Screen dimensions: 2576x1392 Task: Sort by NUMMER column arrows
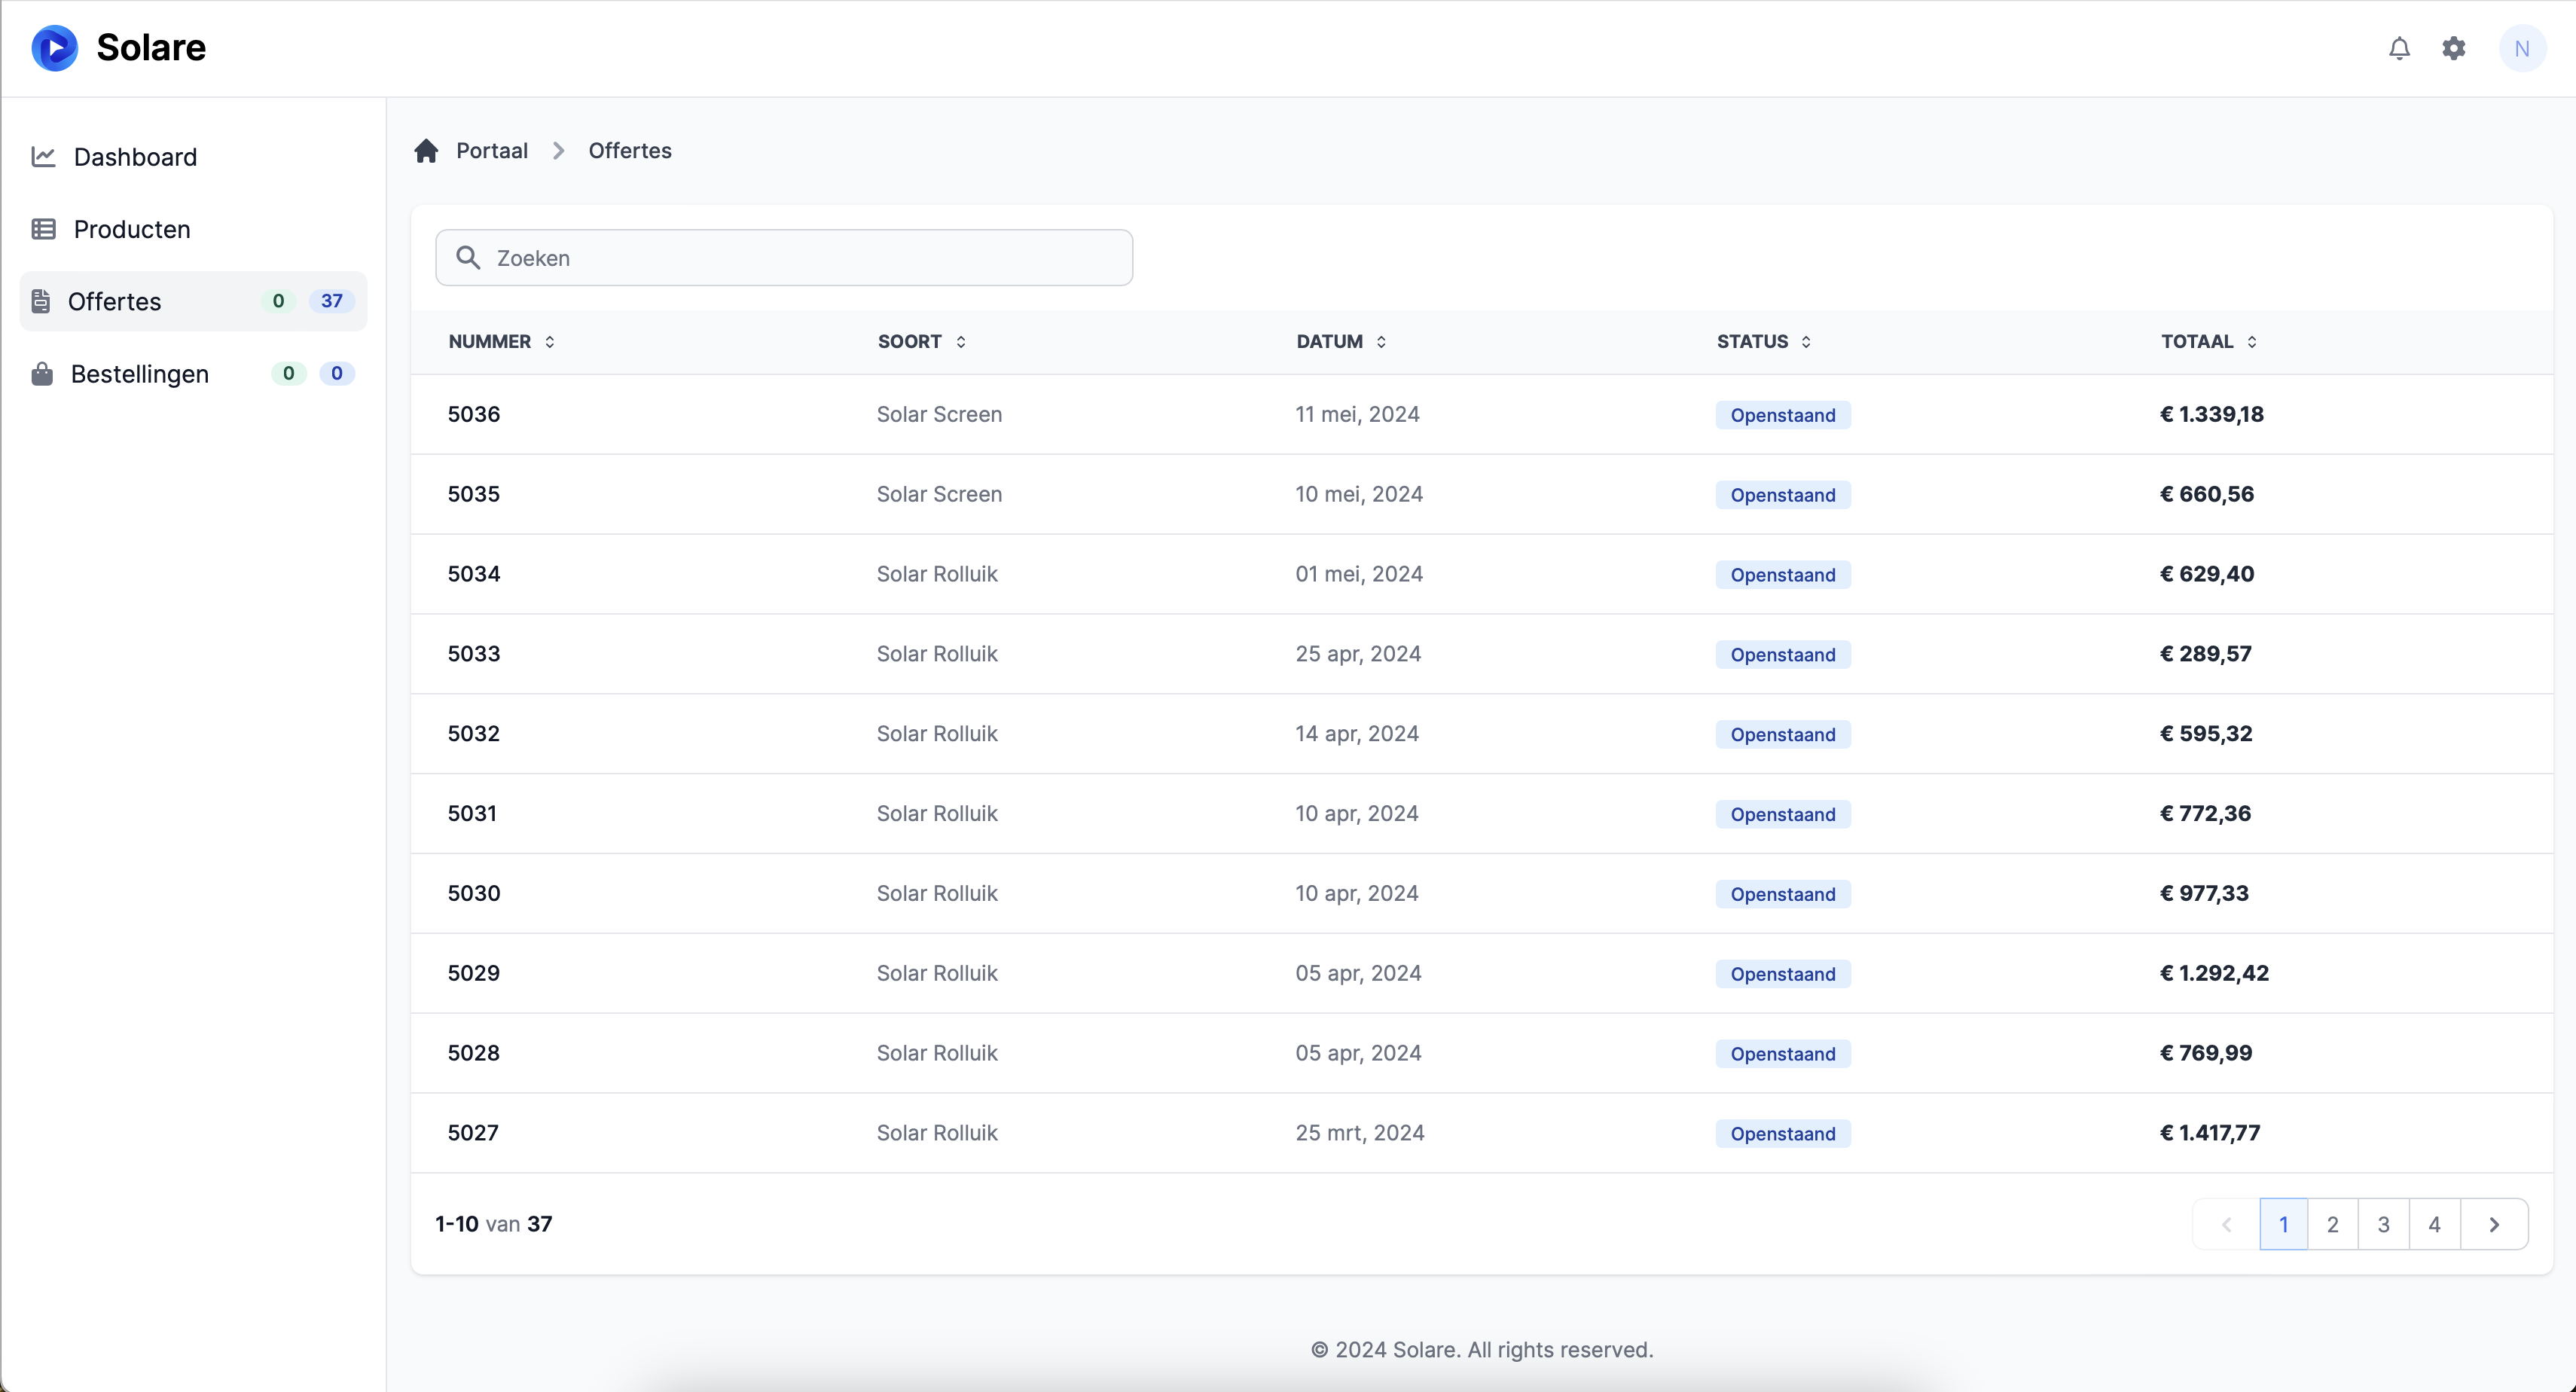[549, 342]
